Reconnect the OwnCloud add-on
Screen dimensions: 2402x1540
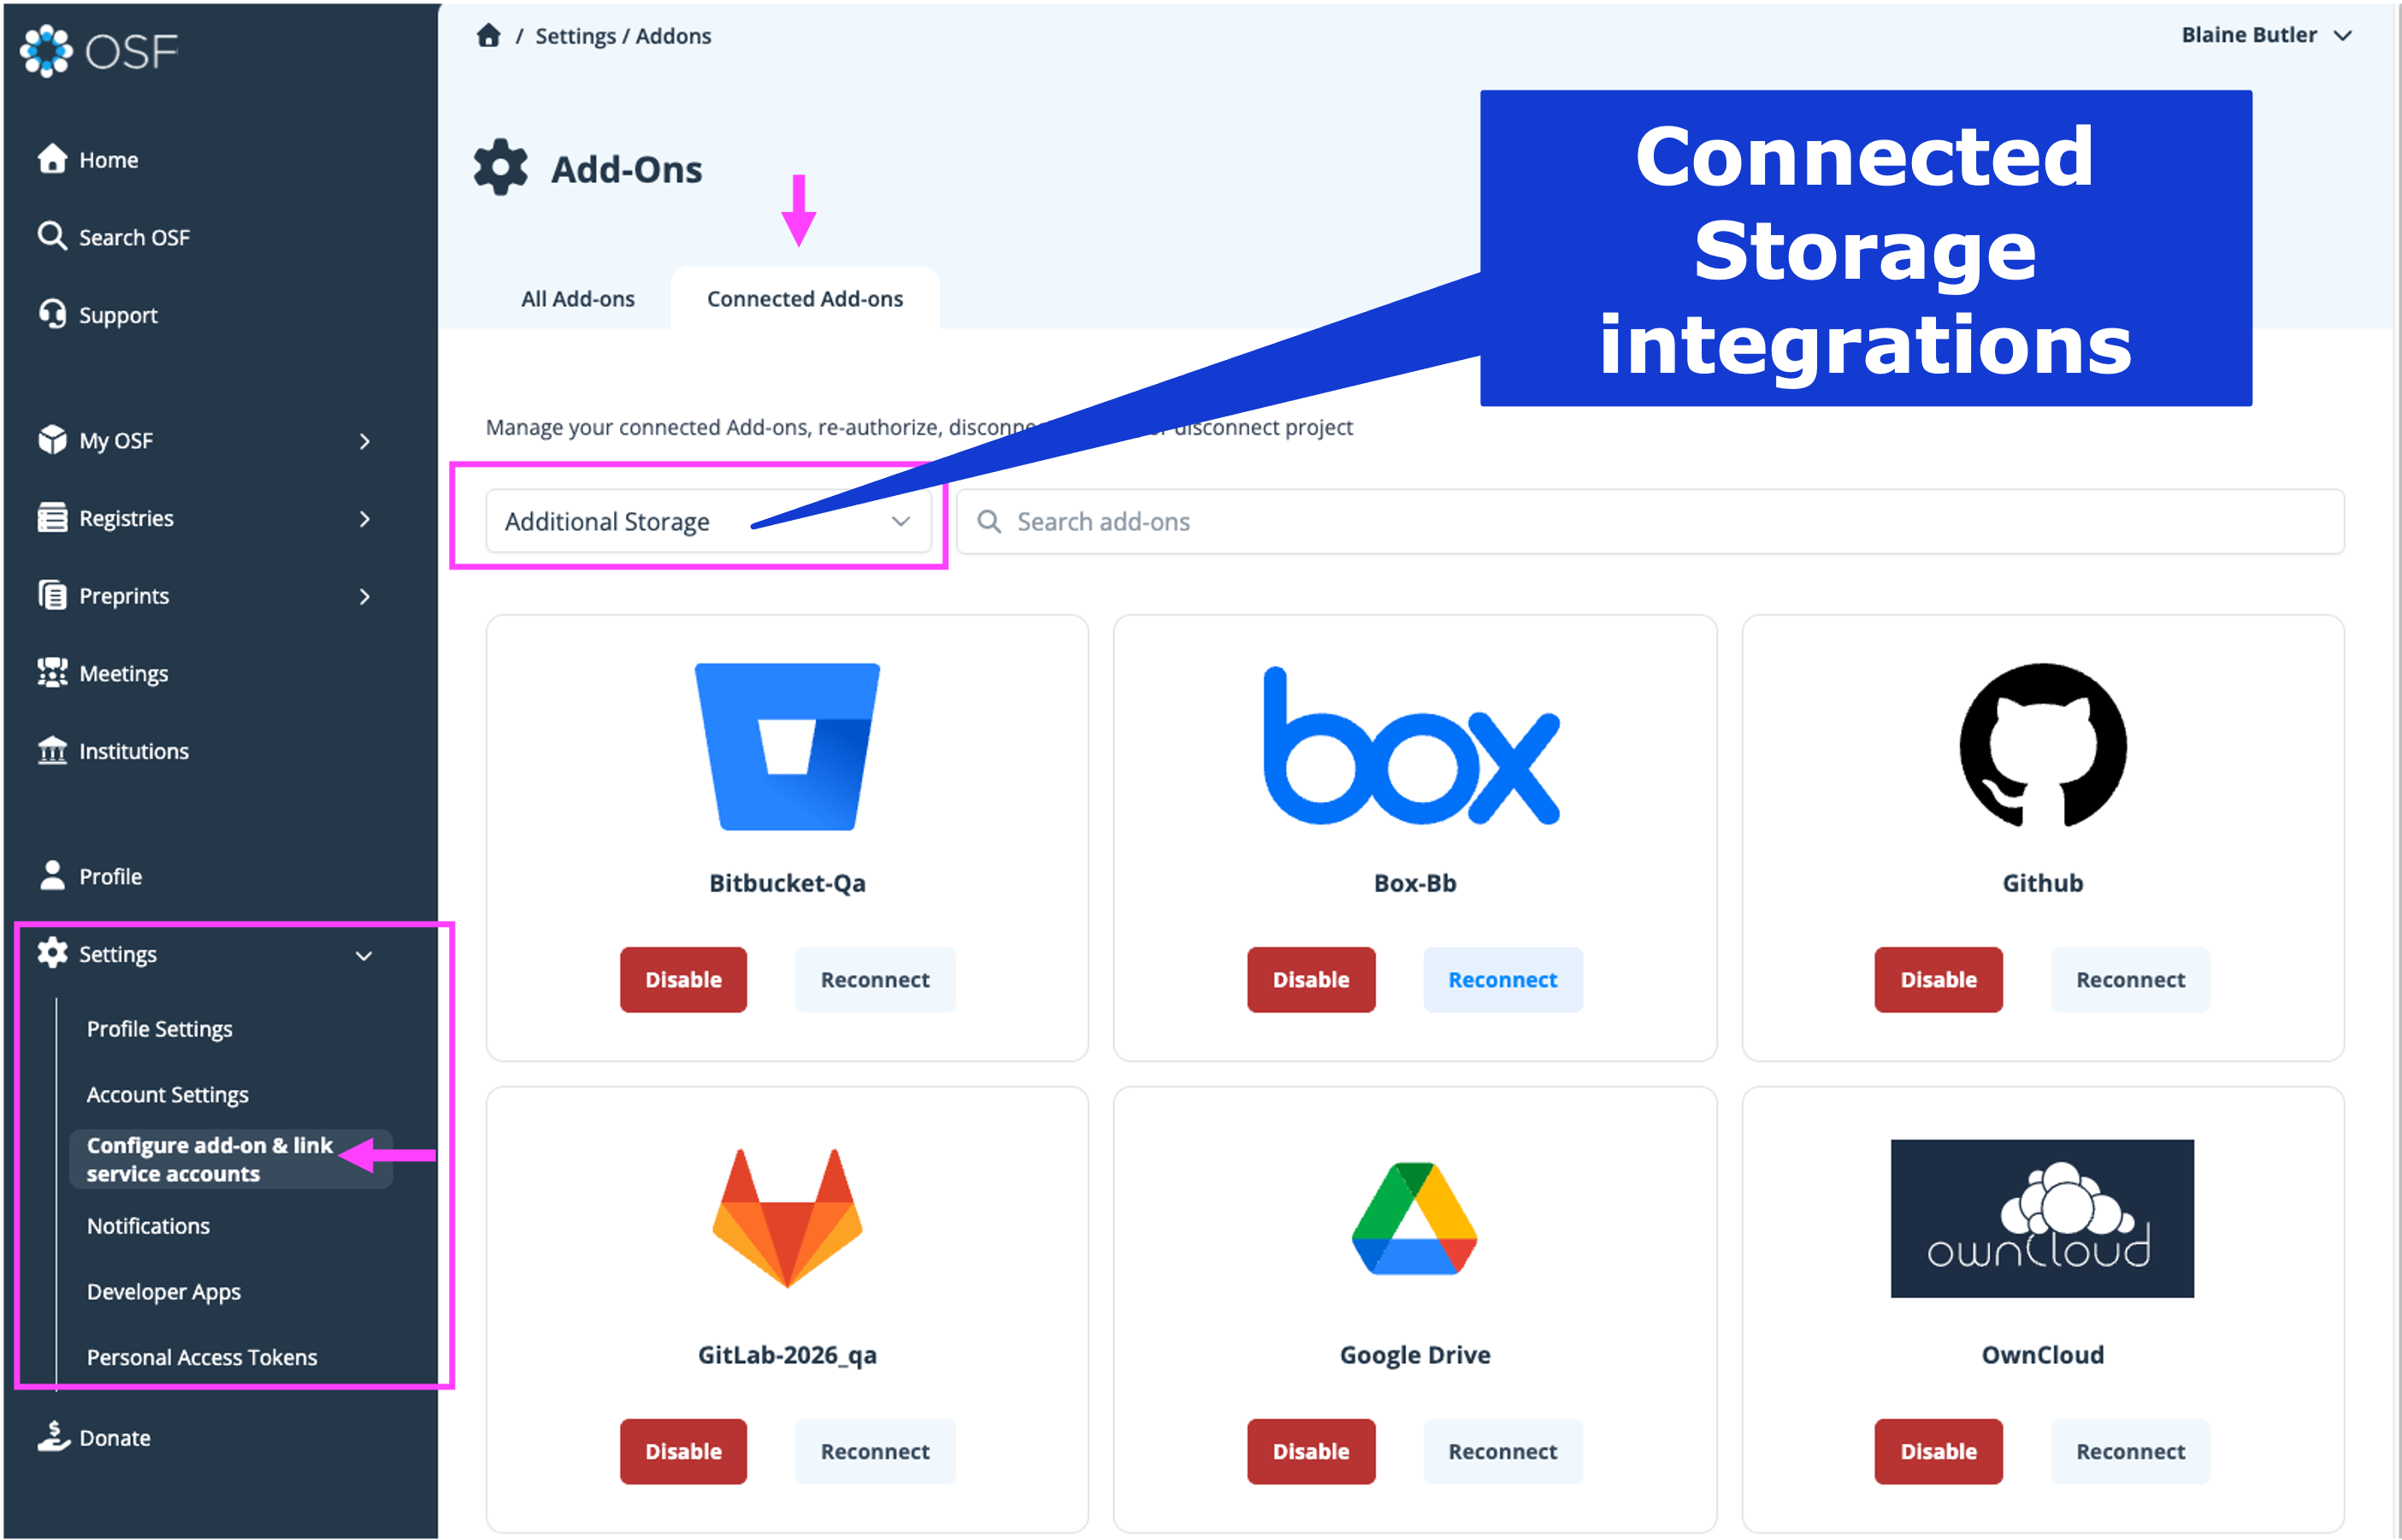point(2130,1451)
